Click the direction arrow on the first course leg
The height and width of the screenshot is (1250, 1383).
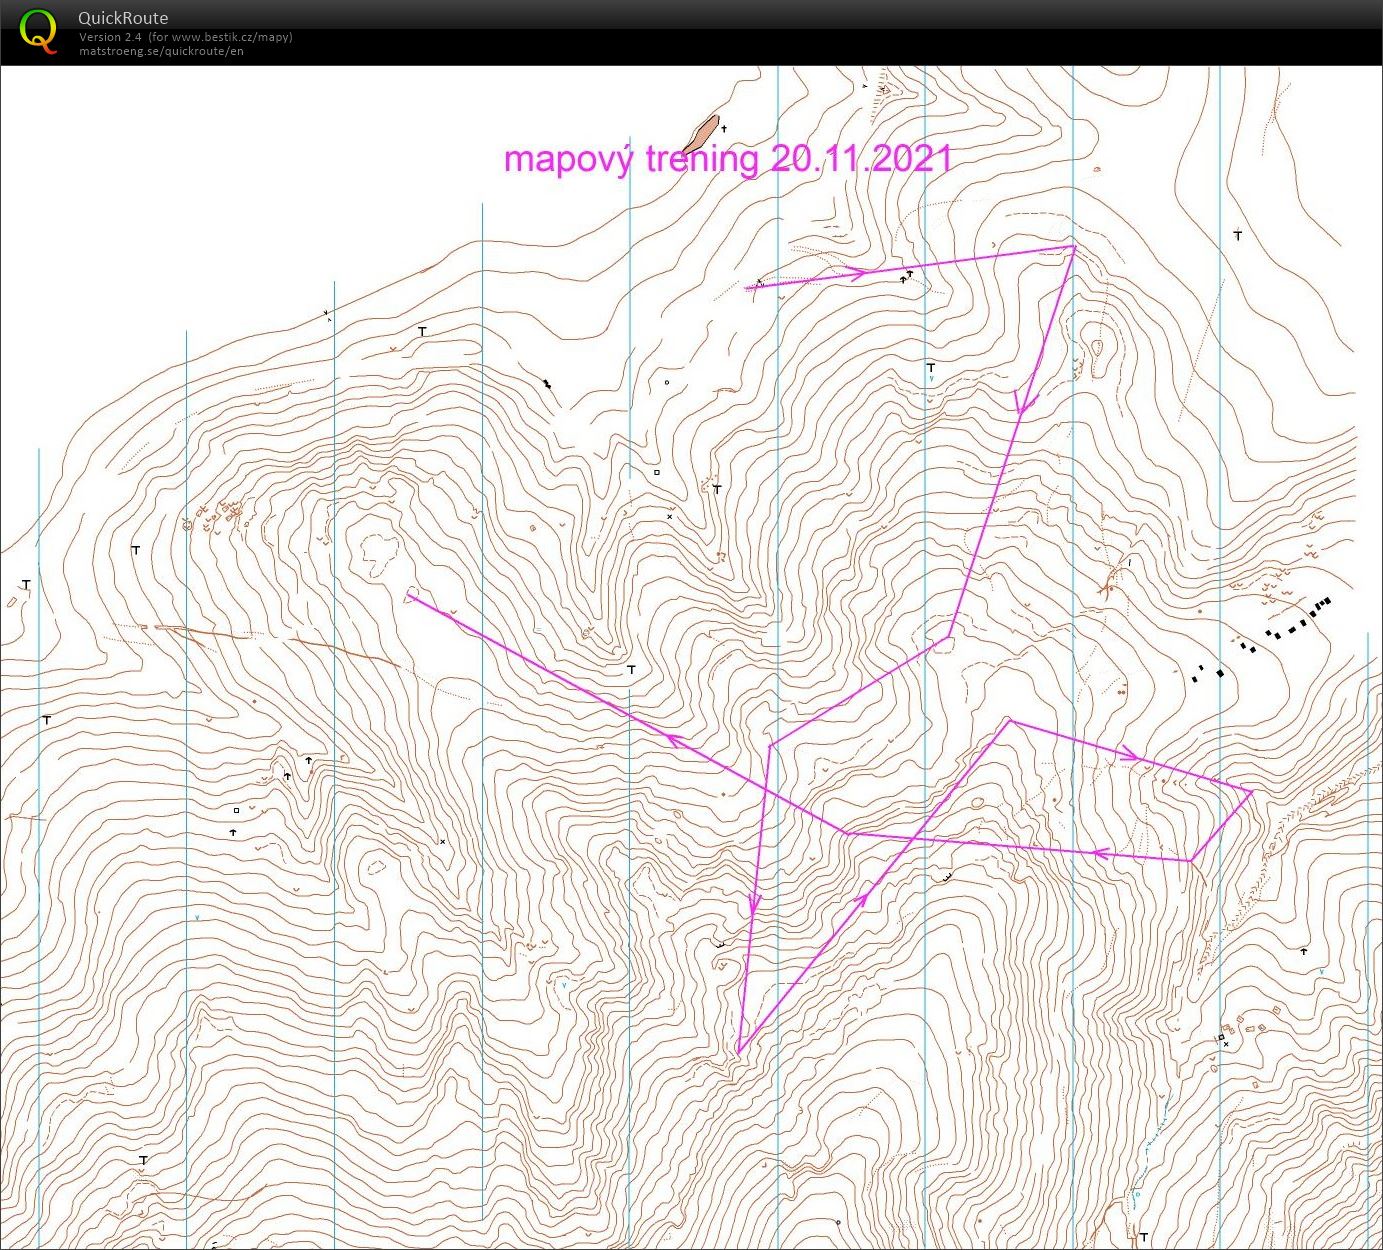tap(855, 273)
